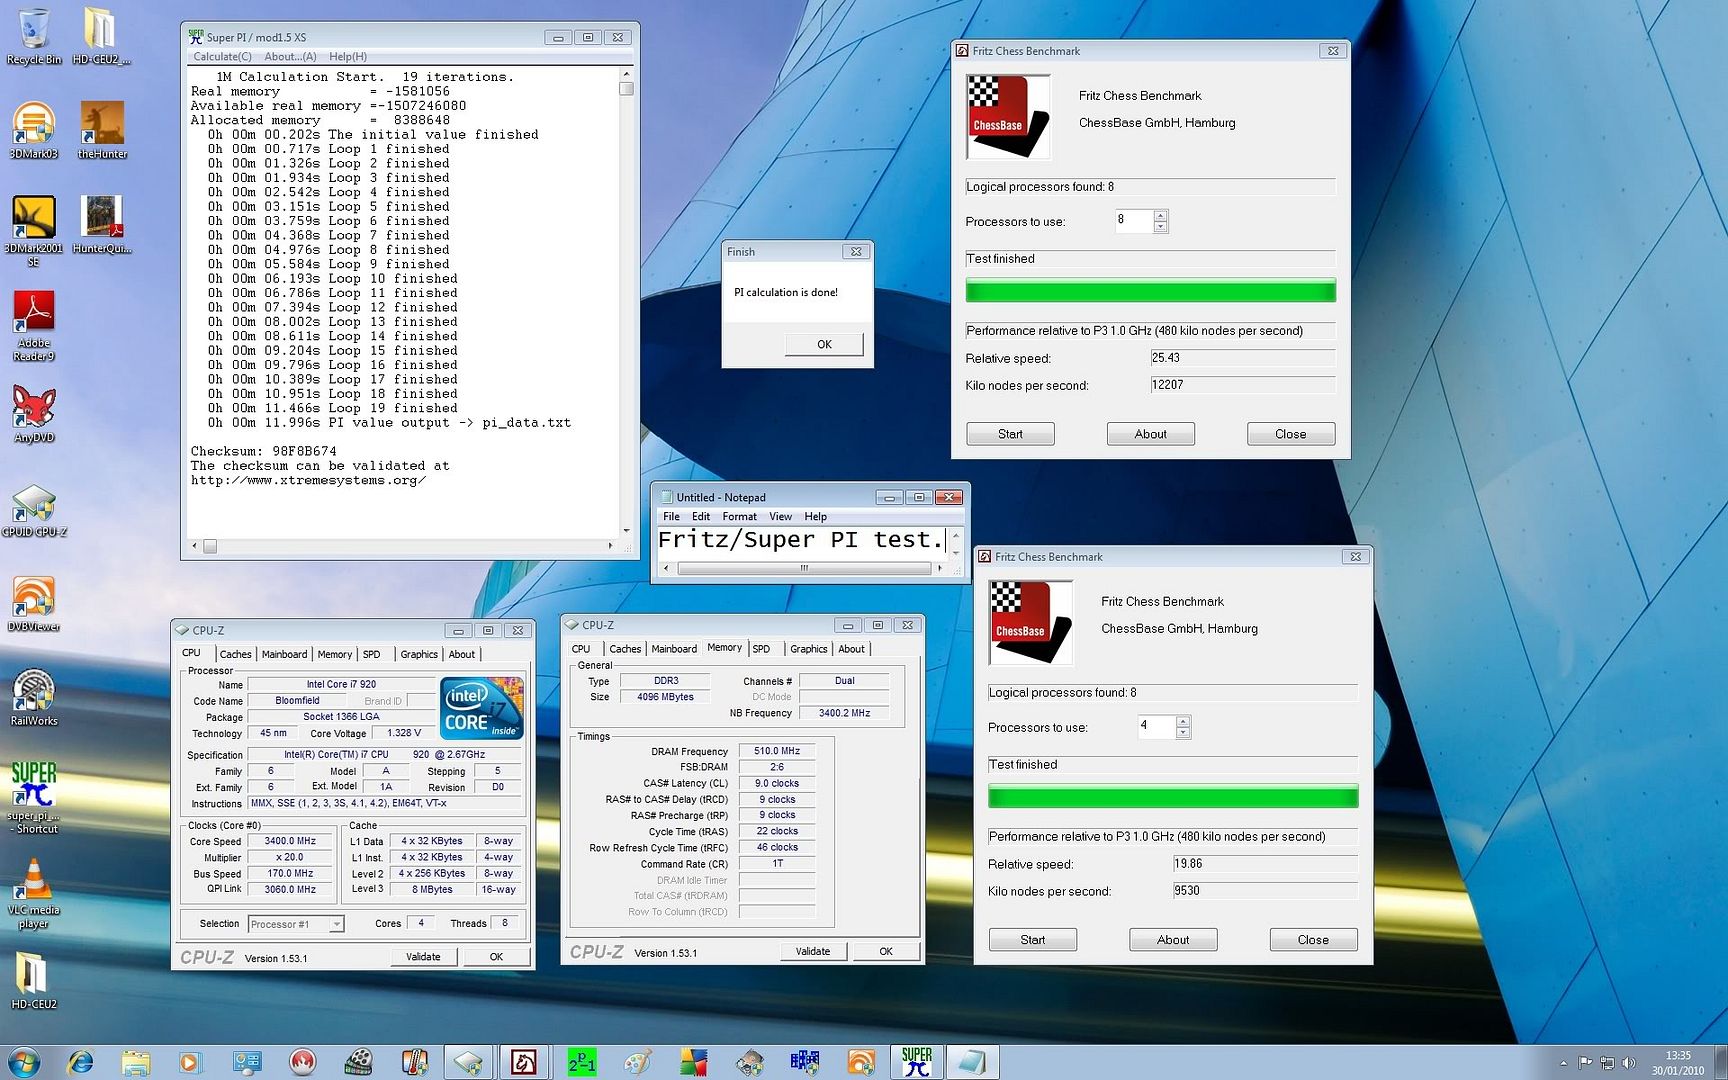
Task: Click the Core Speed value 3400.0 MHz
Action: point(290,841)
